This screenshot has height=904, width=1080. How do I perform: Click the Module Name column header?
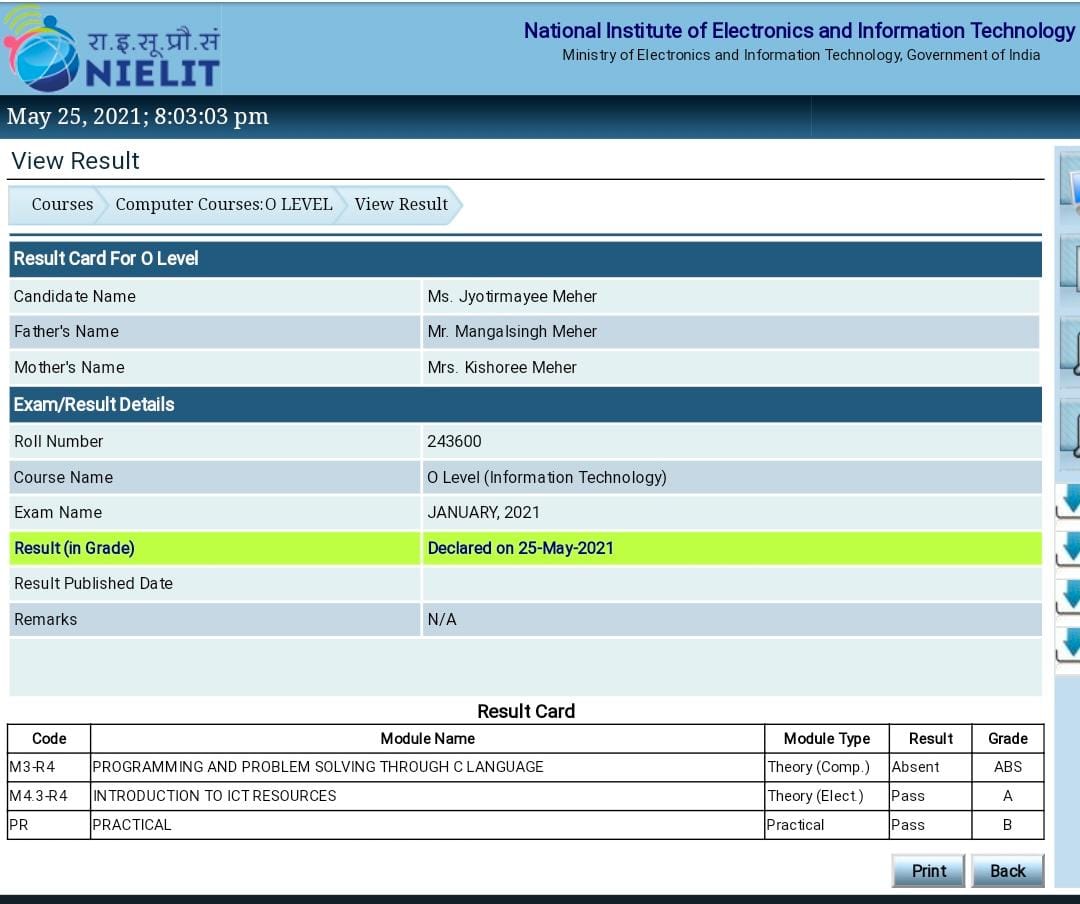pyautogui.click(x=427, y=739)
